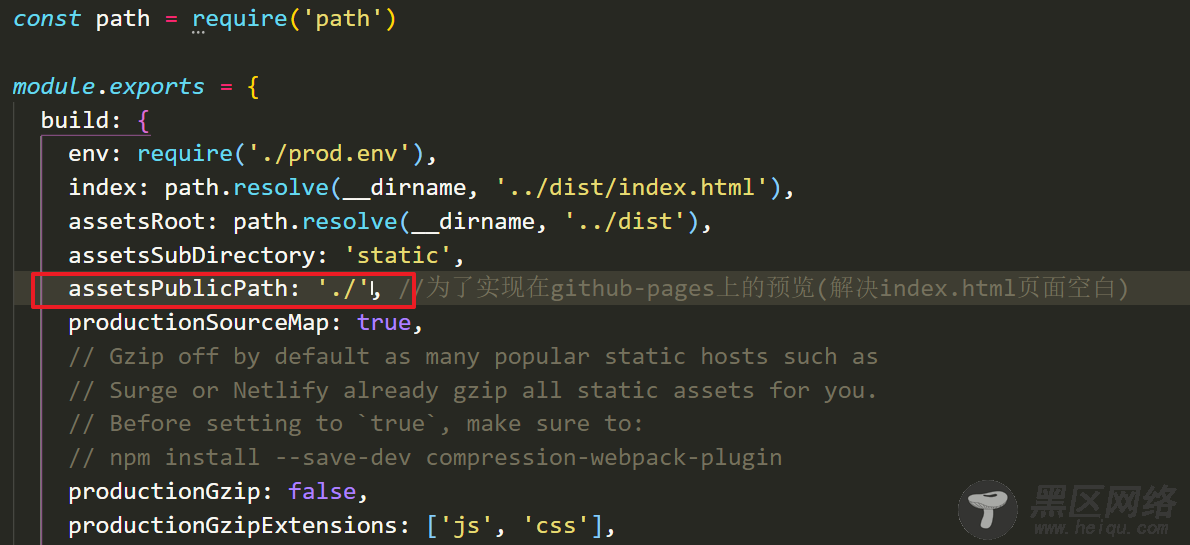Click the "Surge or Netlify" comment line
The width and height of the screenshot is (1190, 545).
click(473, 390)
